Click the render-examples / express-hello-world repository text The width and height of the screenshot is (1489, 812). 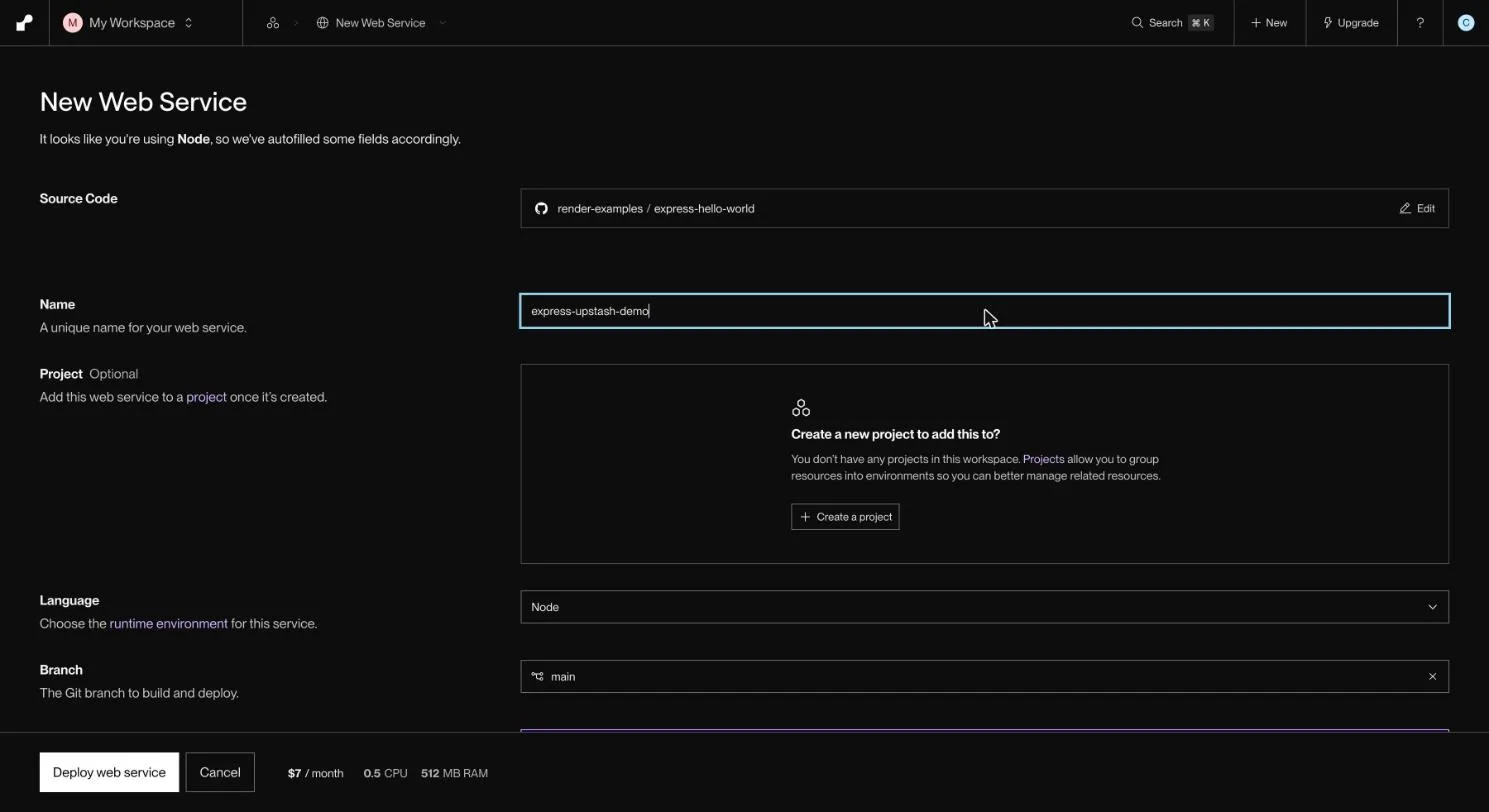[656, 209]
